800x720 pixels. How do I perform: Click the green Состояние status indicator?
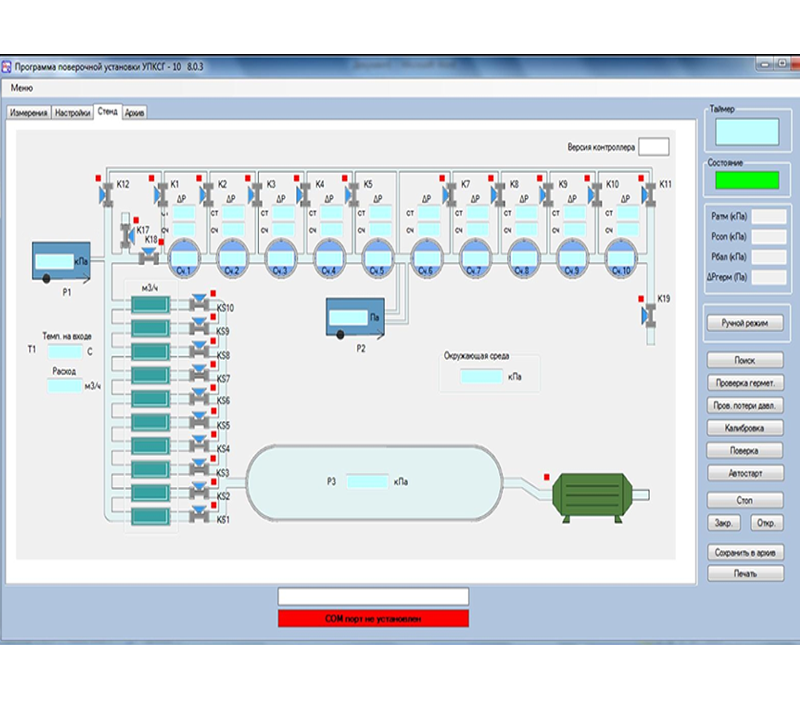pos(745,180)
